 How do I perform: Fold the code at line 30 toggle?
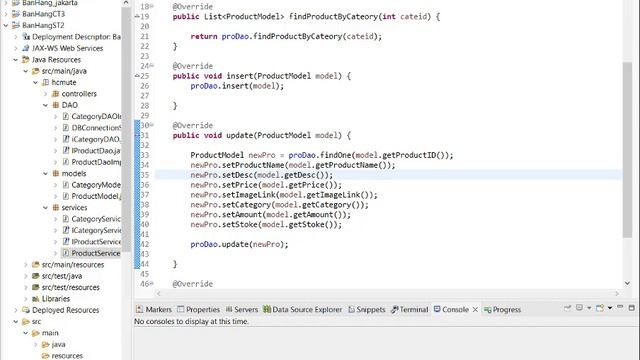coord(152,124)
